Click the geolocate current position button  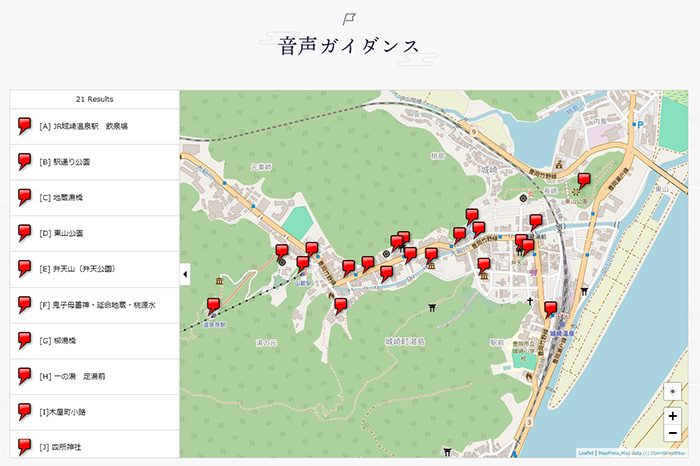(x=672, y=391)
